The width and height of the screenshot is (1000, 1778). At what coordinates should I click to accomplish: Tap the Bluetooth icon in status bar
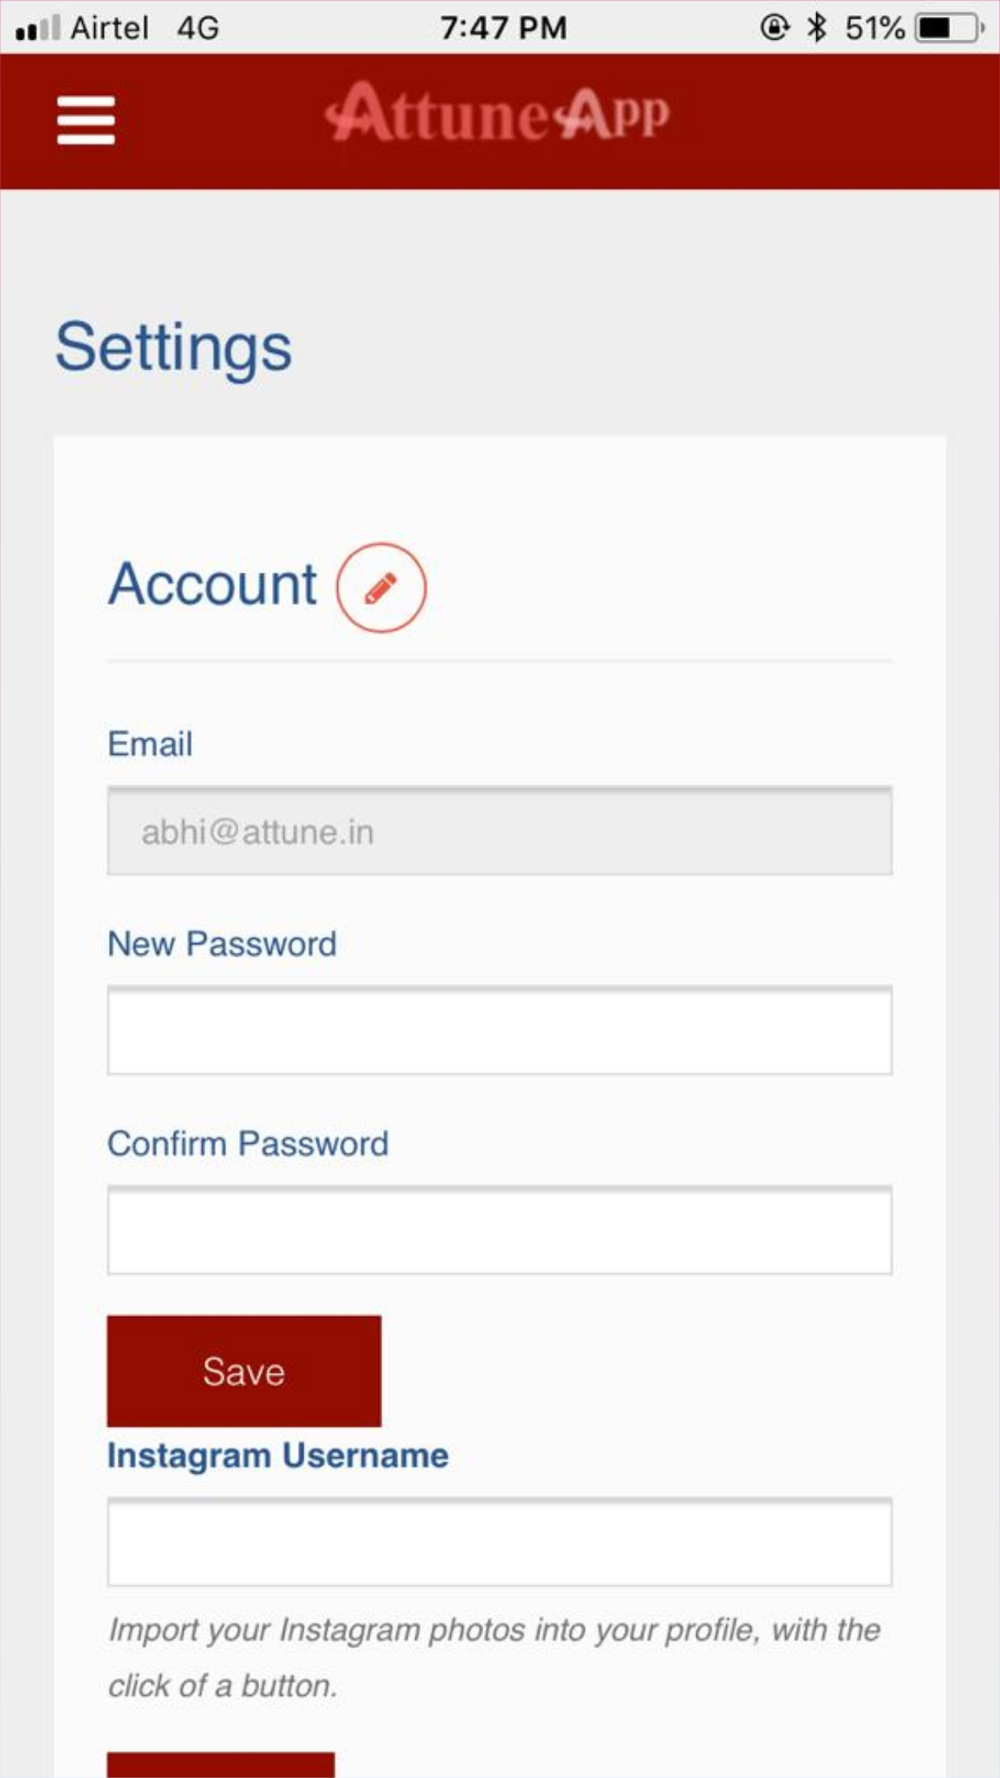[817, 27]
